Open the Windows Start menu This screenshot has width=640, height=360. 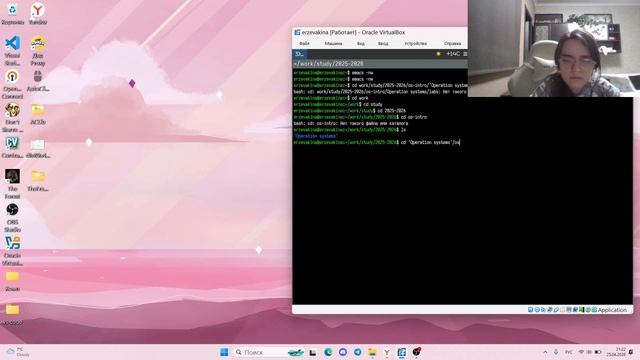[x=224, y=352]
